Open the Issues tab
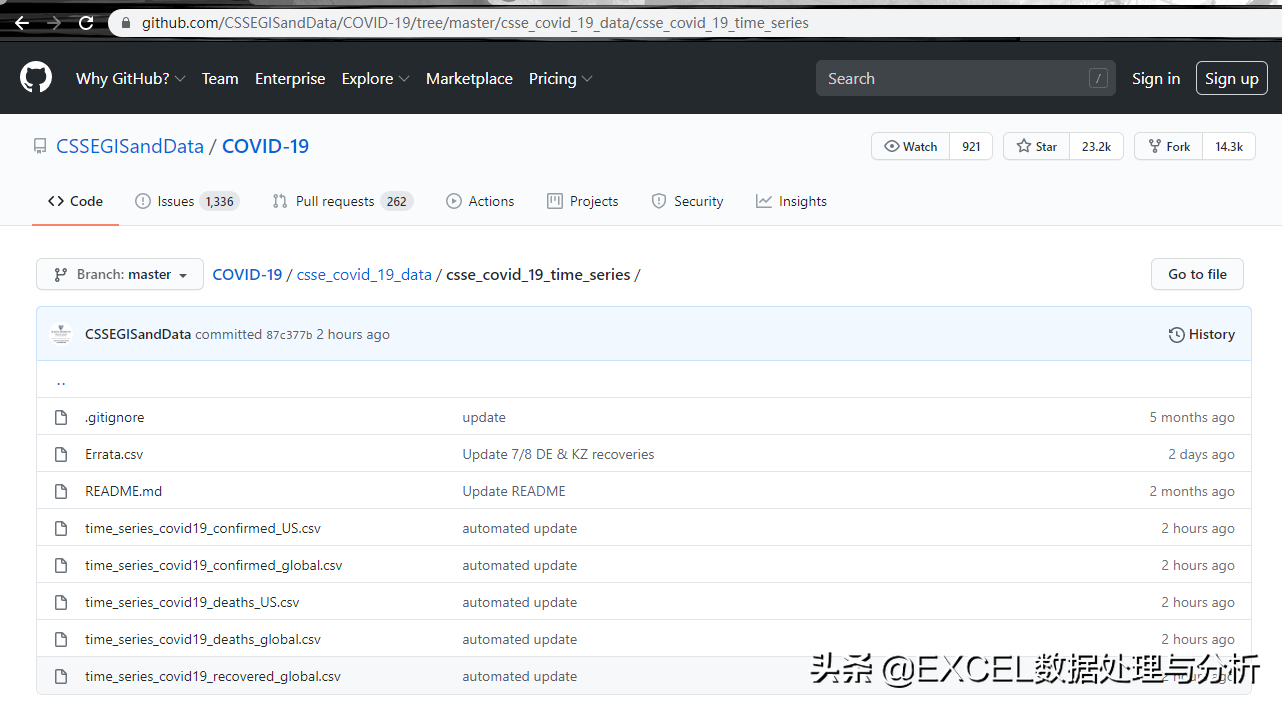This screenshot has height=706, width=1282. [187, 201]
